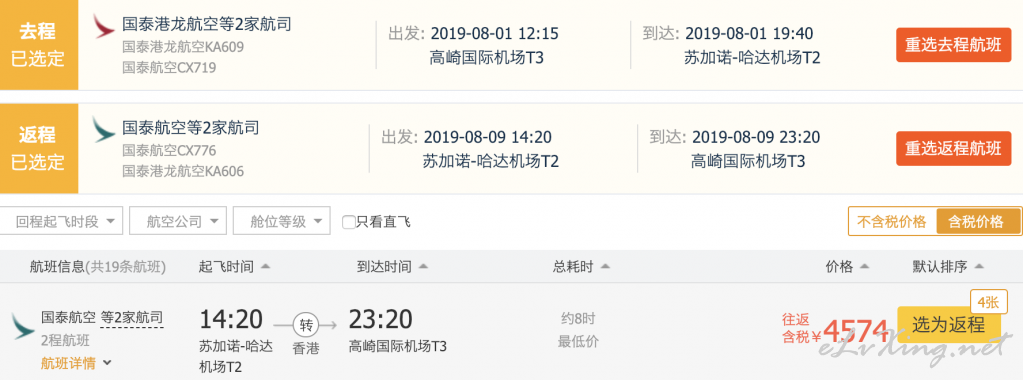Check the 只看直飞 checkbox
The height and width of the screenshot is (380, 1023).
pyautogui.click(x=349, y=222)
